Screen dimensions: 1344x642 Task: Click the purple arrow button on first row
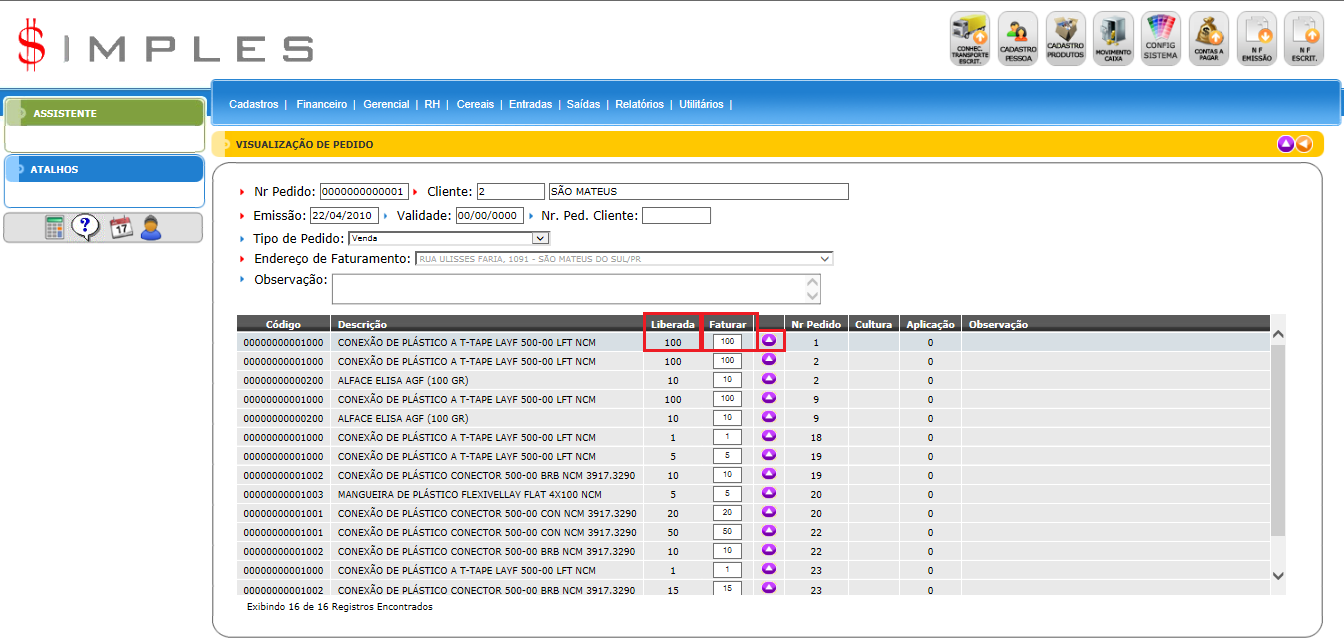pos(769,341)
